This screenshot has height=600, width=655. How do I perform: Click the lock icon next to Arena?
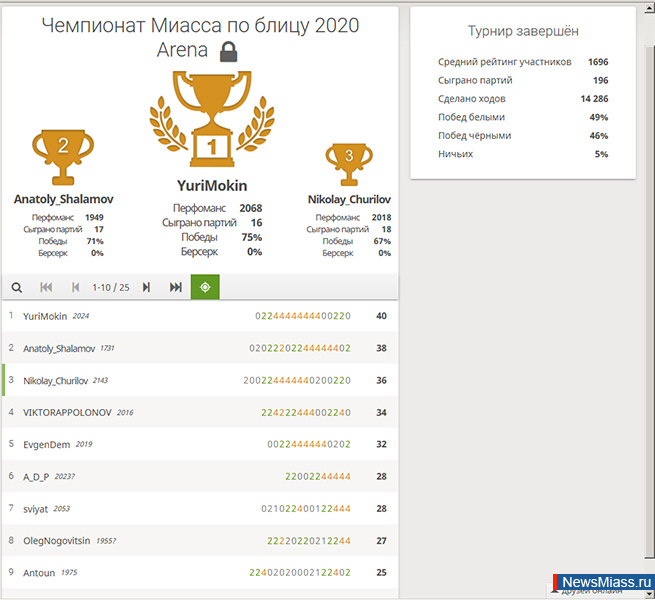pyautogui.click(x=228, y=51)
